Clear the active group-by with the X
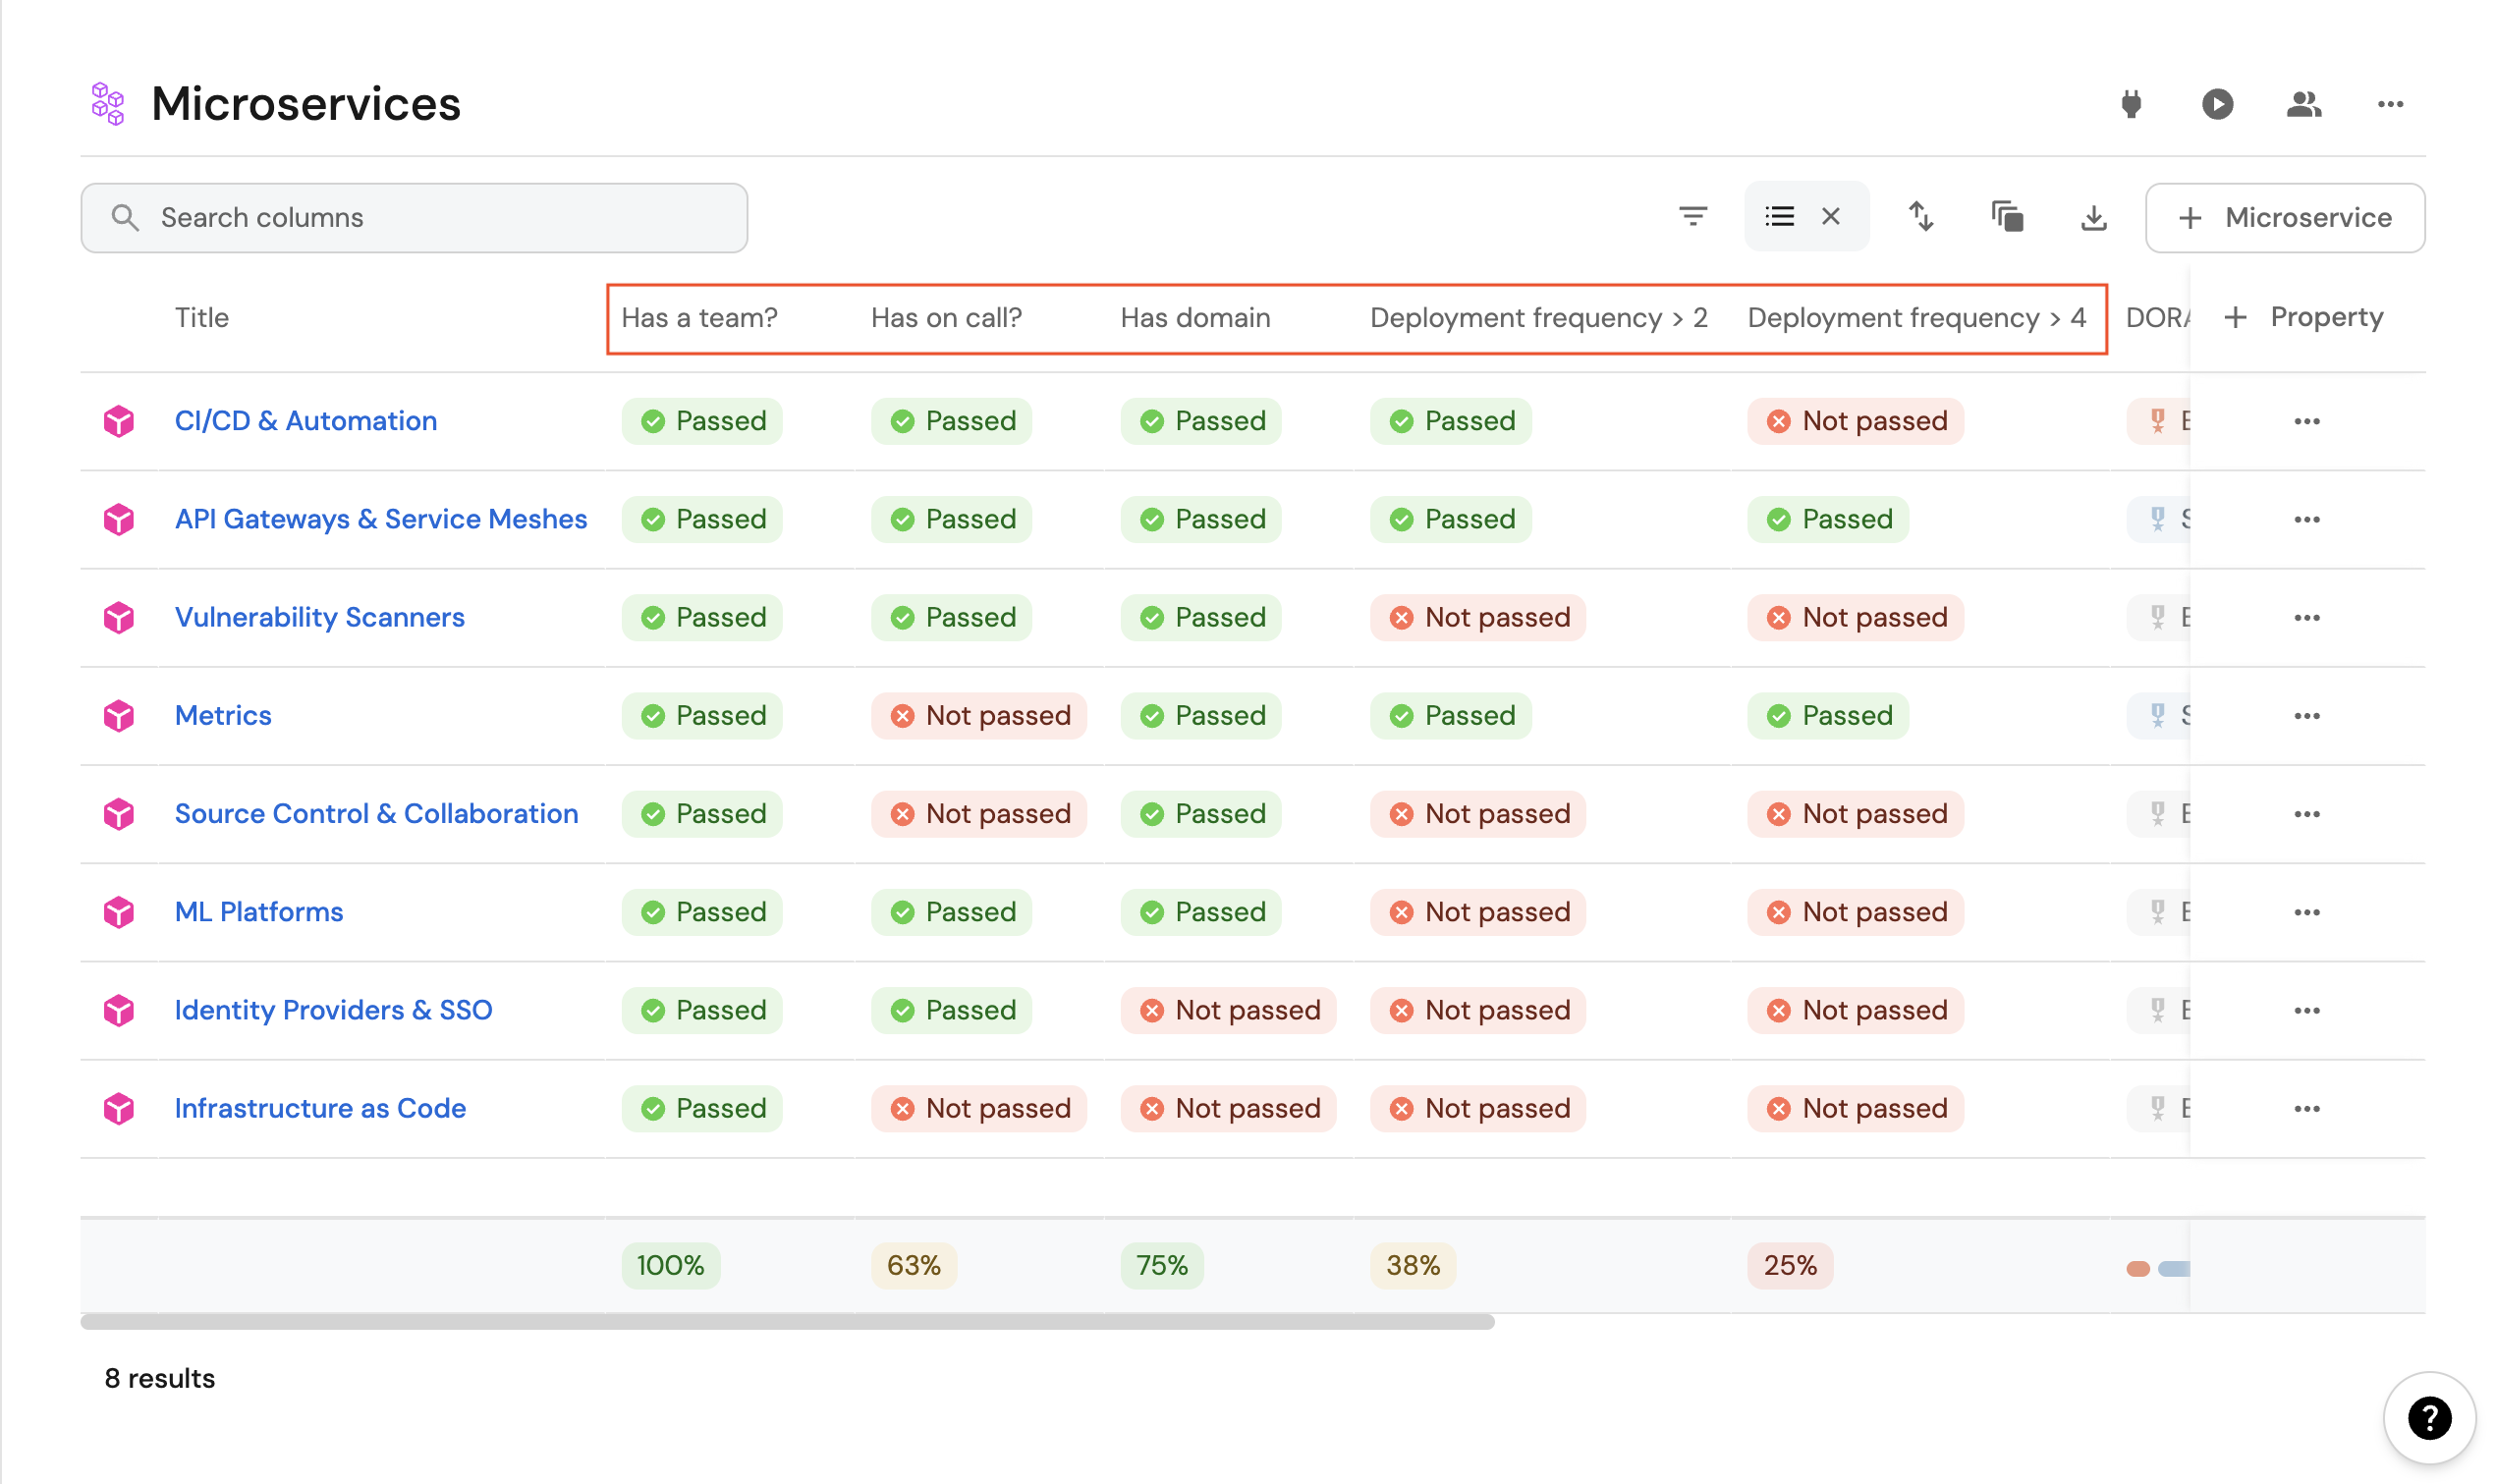 pyautogui.click(x=1830, y=216)
